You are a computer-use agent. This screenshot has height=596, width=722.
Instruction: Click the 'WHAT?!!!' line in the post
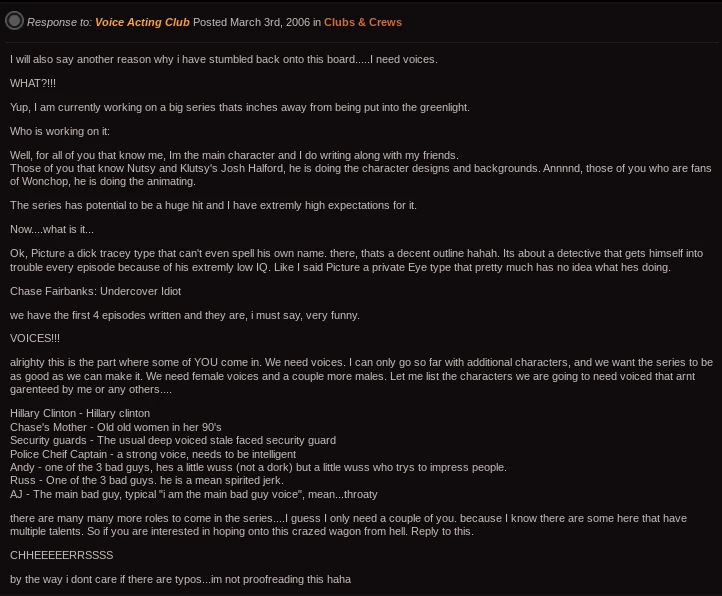click(33, 83)
